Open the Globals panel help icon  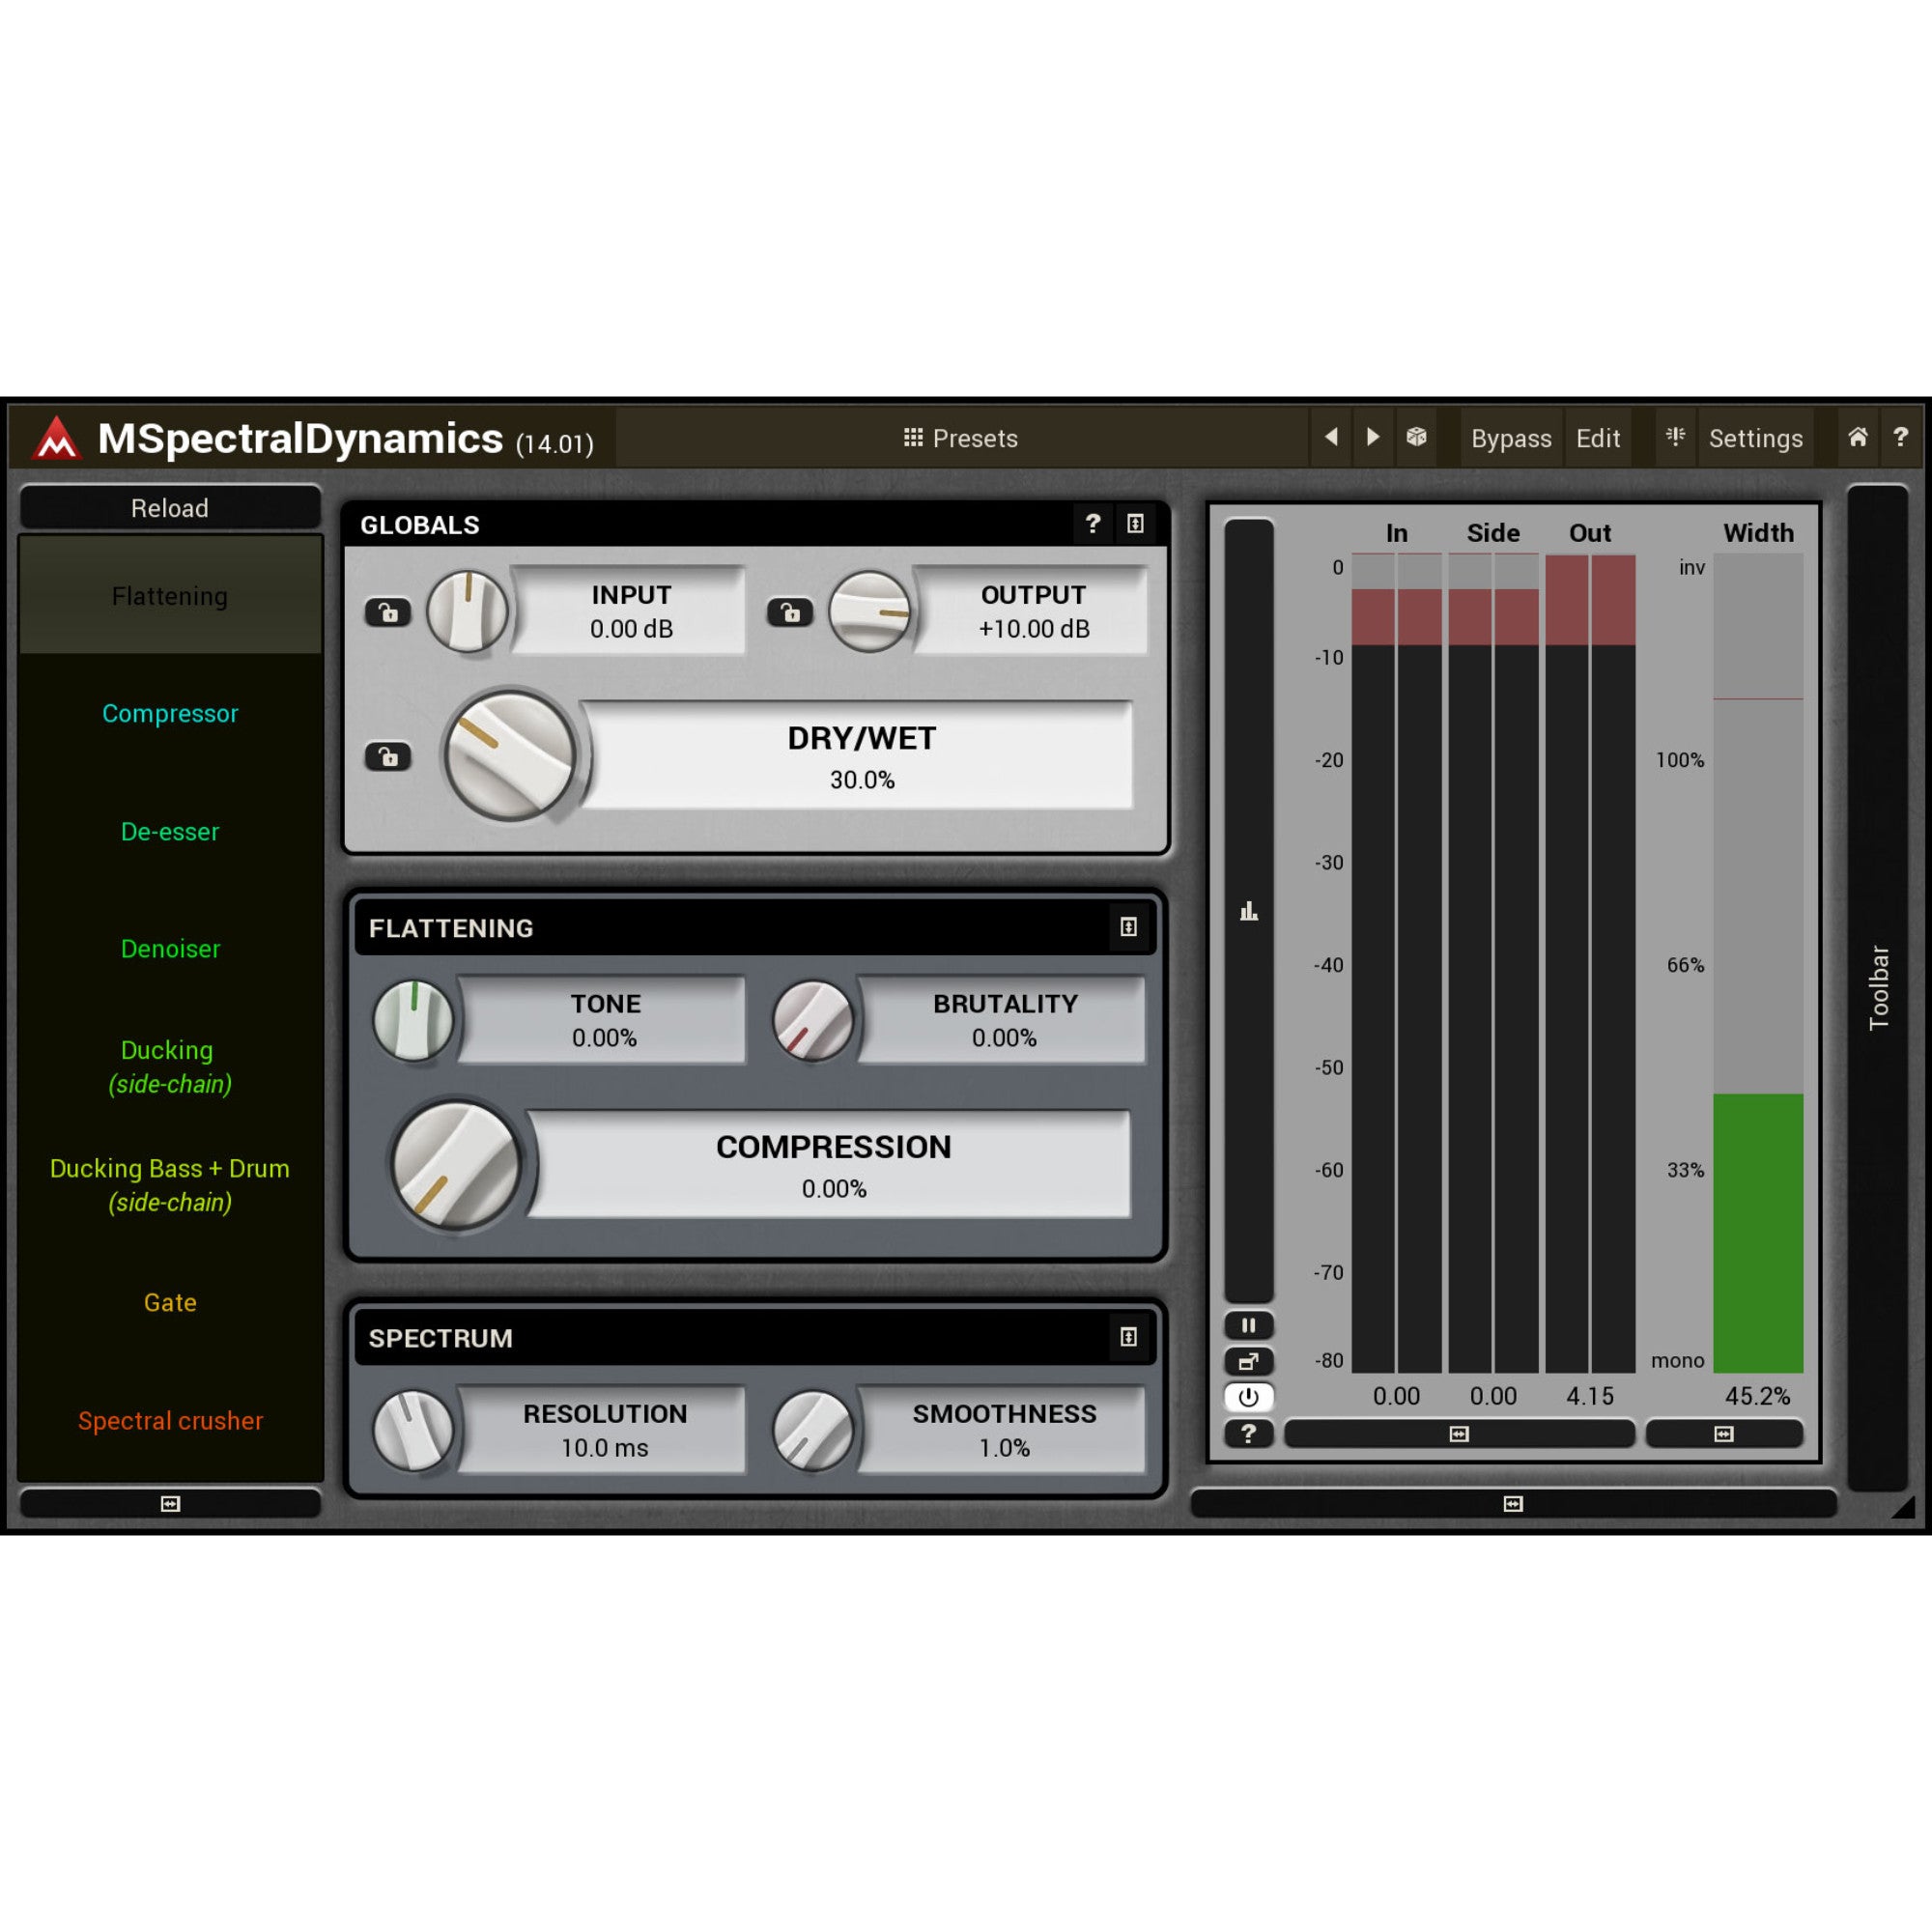pos(1093,523)
